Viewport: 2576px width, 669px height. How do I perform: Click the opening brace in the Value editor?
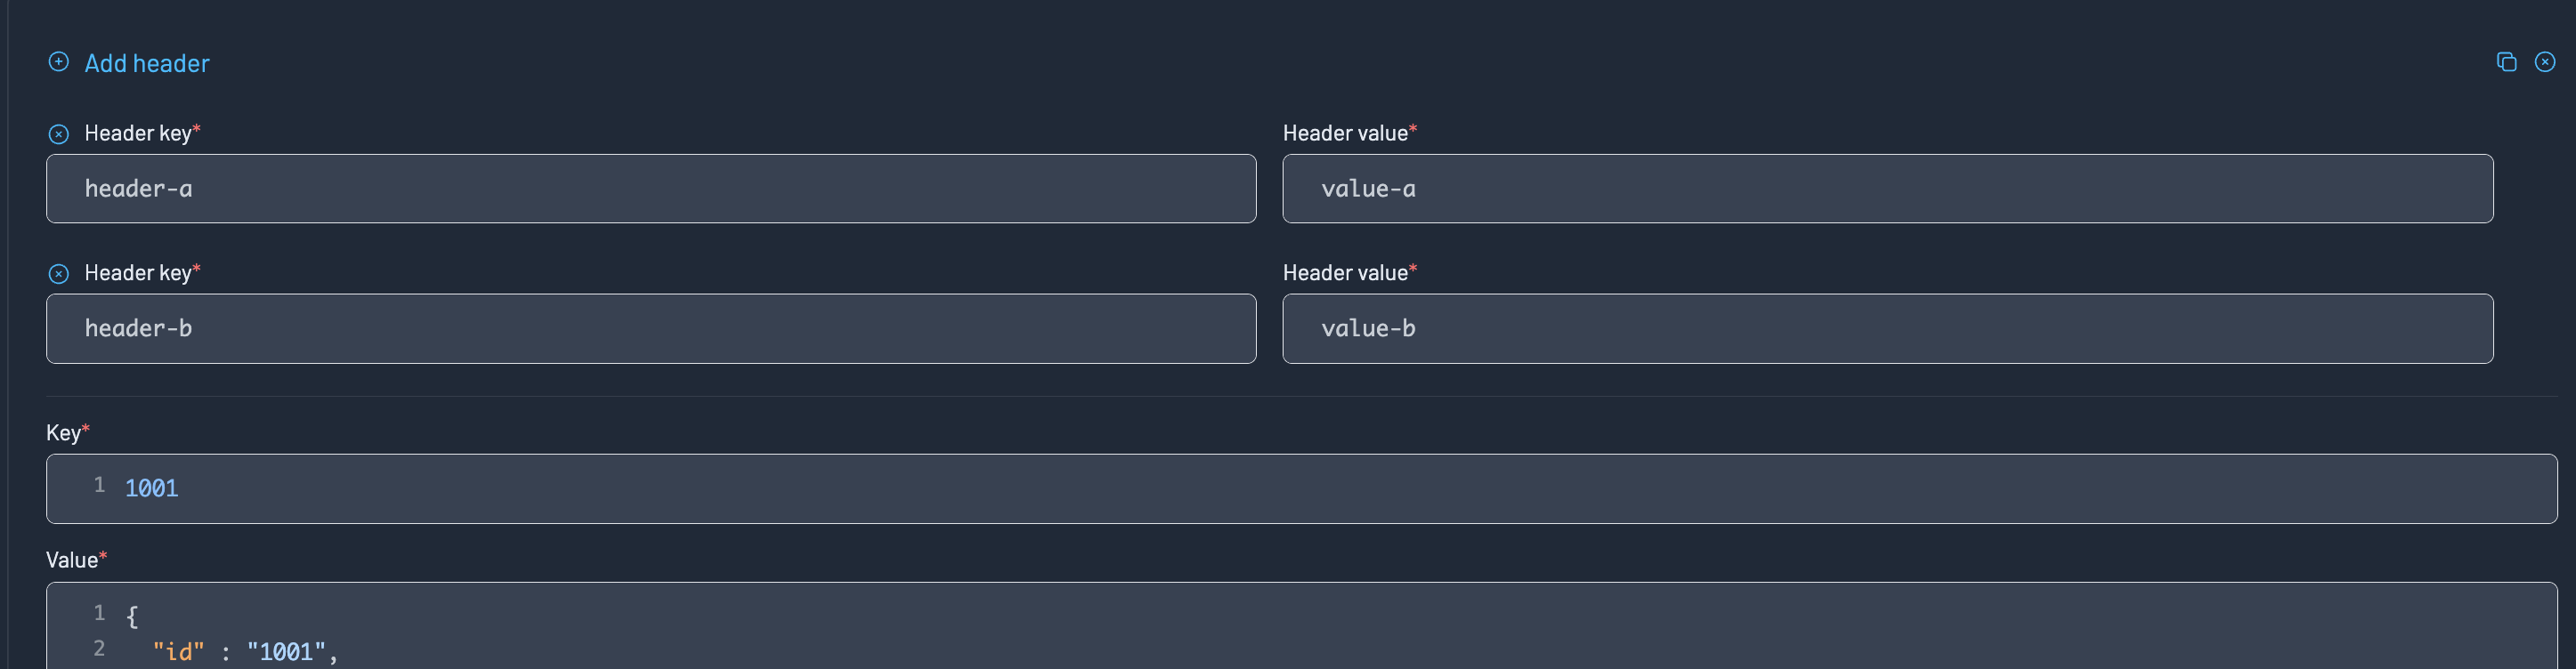pos(132,616)
